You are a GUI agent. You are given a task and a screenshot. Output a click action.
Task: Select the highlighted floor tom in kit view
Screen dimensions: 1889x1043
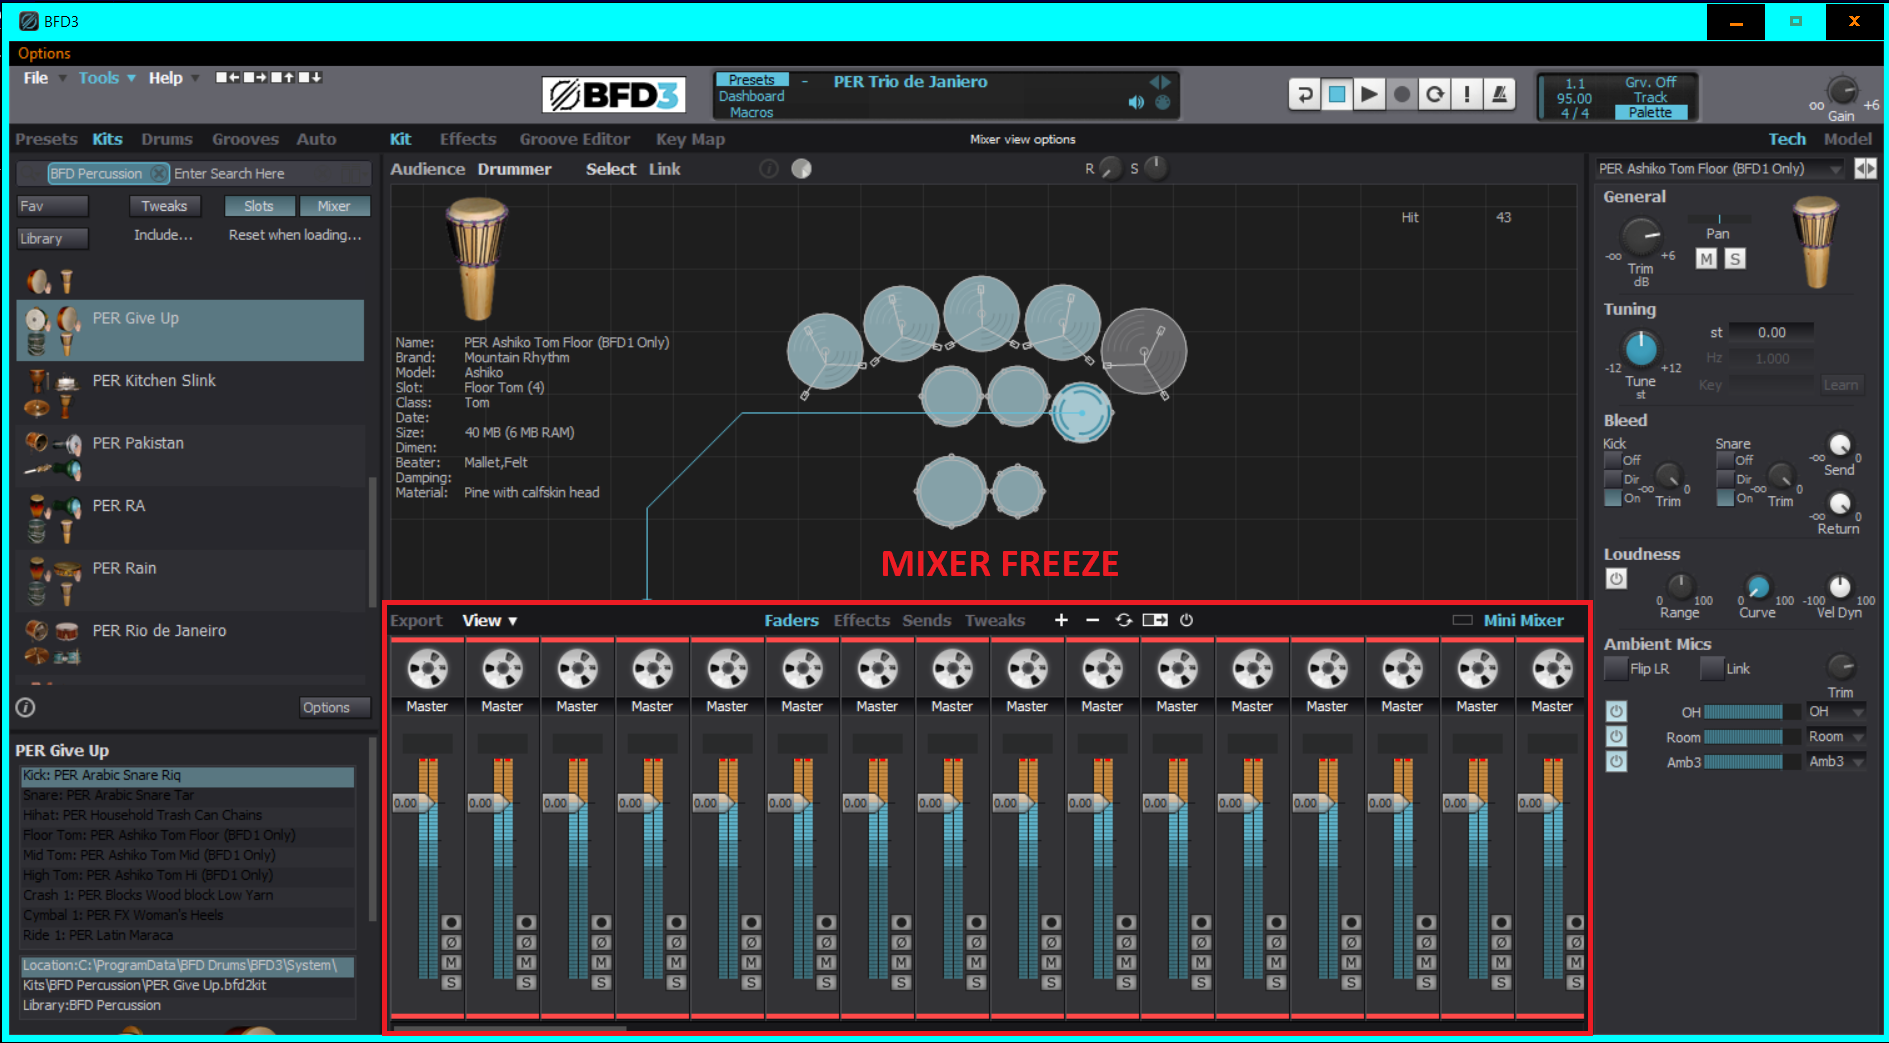1081,412
